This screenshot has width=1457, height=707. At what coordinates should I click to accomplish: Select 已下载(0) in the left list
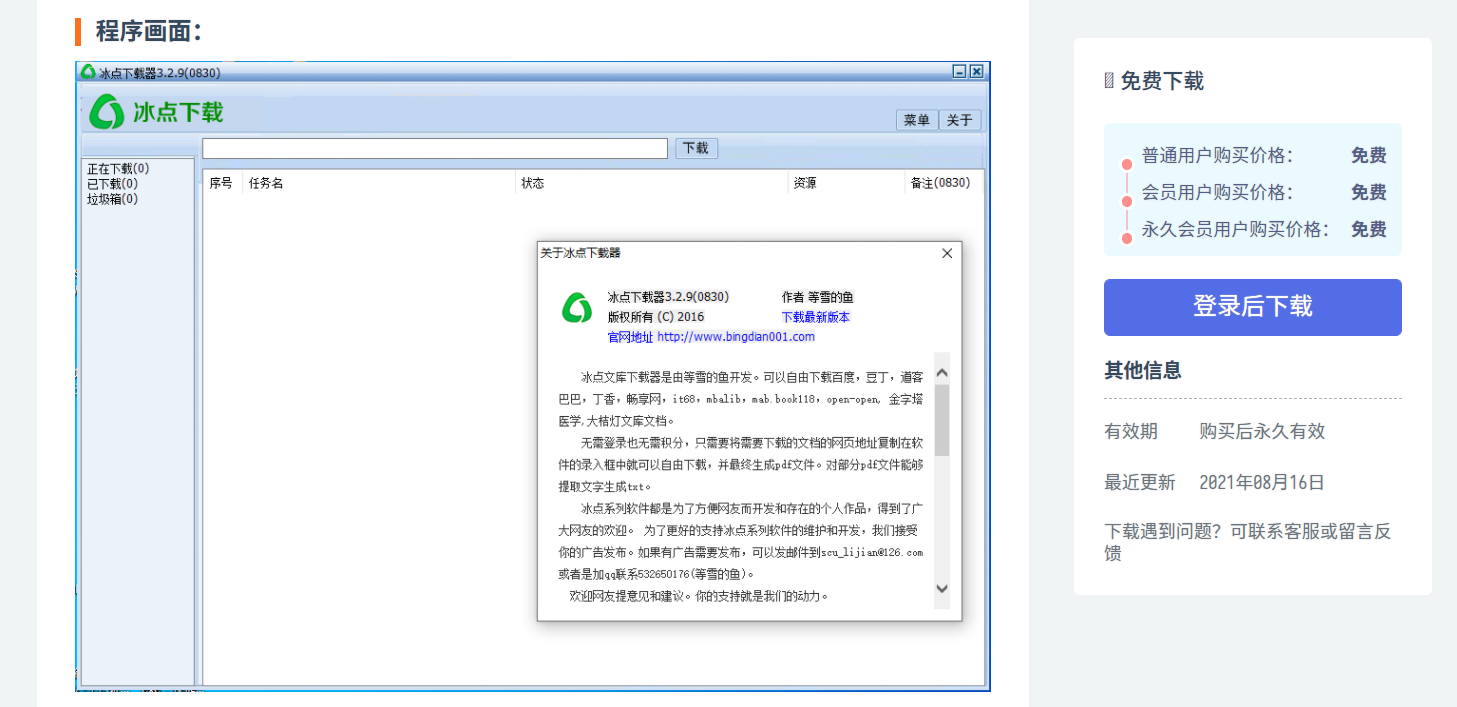112,184
